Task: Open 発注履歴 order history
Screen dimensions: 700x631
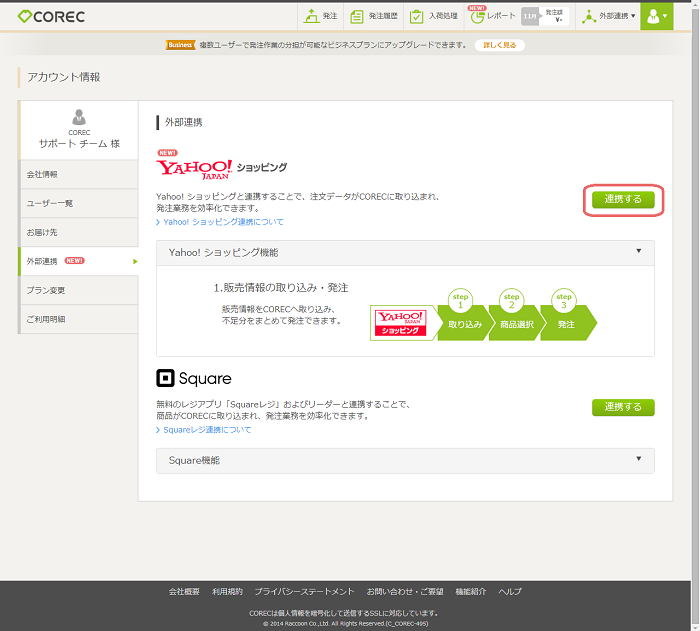Action: tap(373, 17)
